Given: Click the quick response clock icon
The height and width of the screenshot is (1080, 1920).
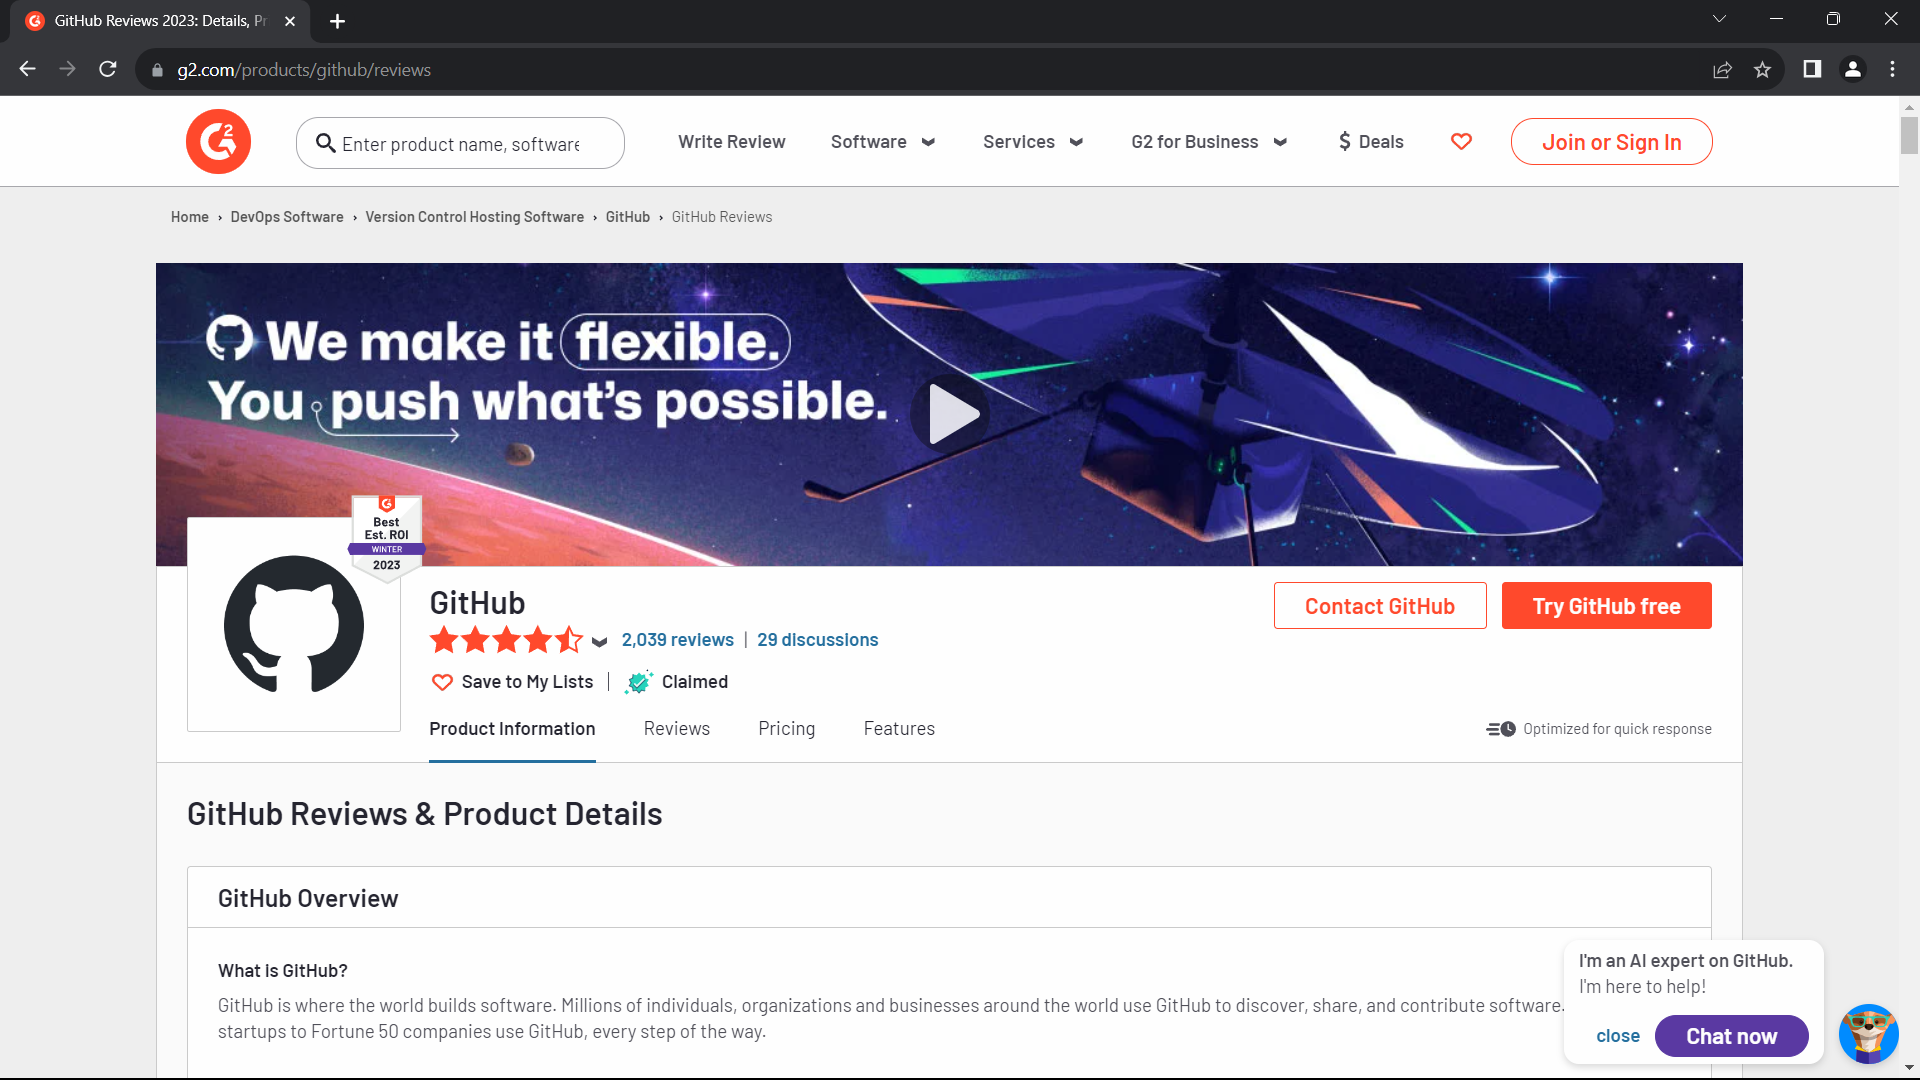Looking at the screenshot, I should tap(1501, 729).
